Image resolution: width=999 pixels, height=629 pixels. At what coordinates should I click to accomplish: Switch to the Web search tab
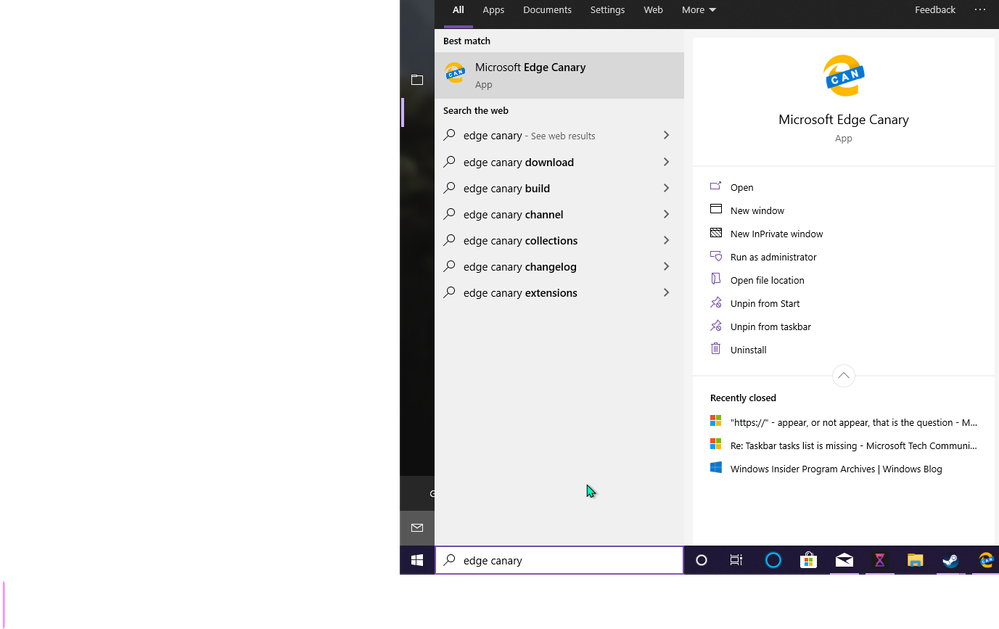click(x=653, y=10)
